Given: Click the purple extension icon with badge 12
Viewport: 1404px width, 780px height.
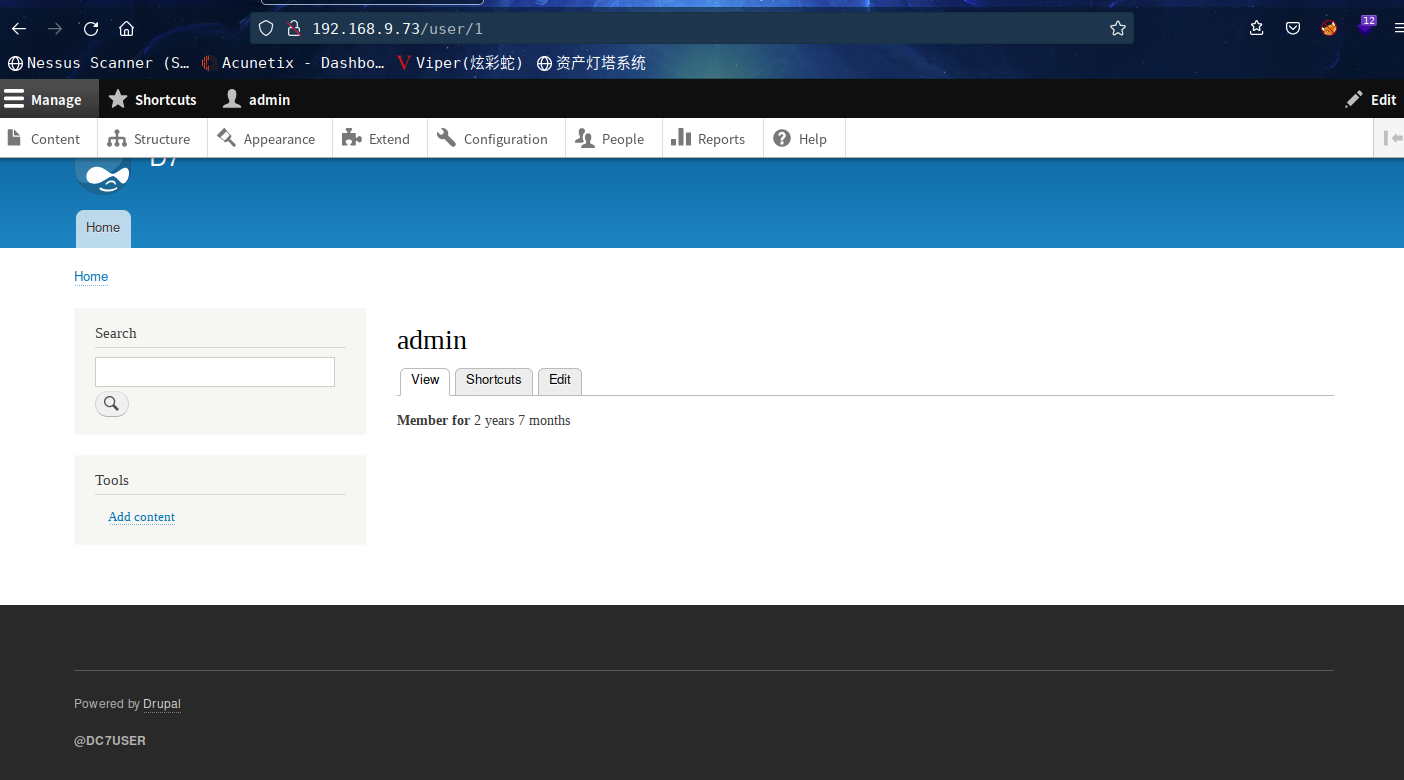Looking at the screenshot, I should (x=1366, y=25).
